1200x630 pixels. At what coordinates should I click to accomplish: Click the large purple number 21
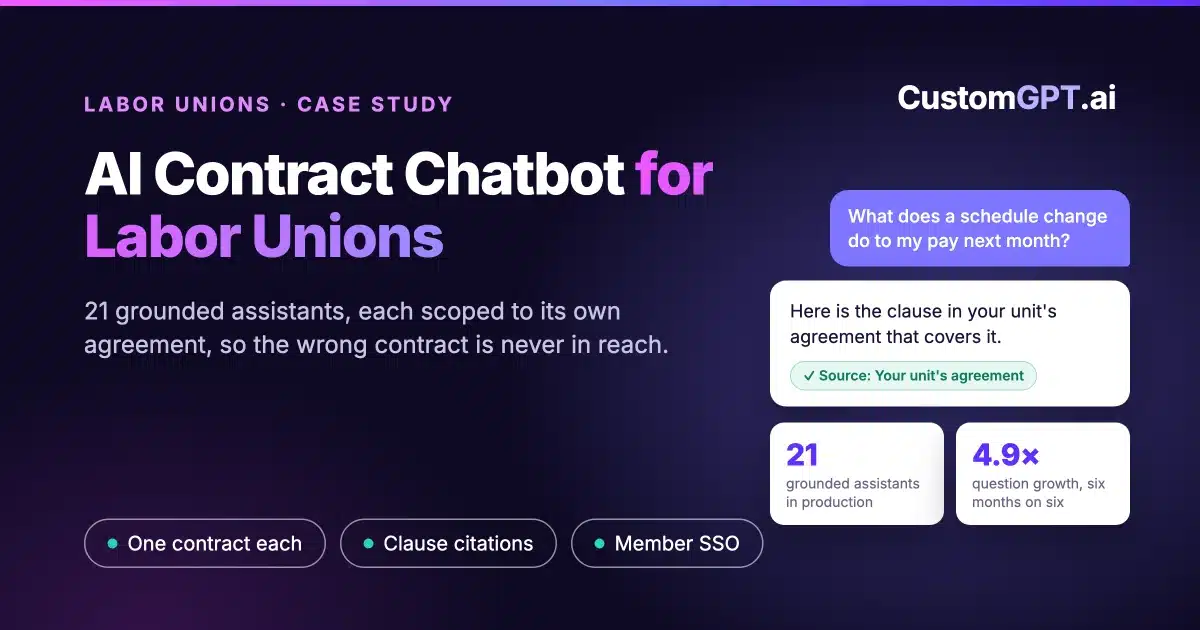coord(802,455)
